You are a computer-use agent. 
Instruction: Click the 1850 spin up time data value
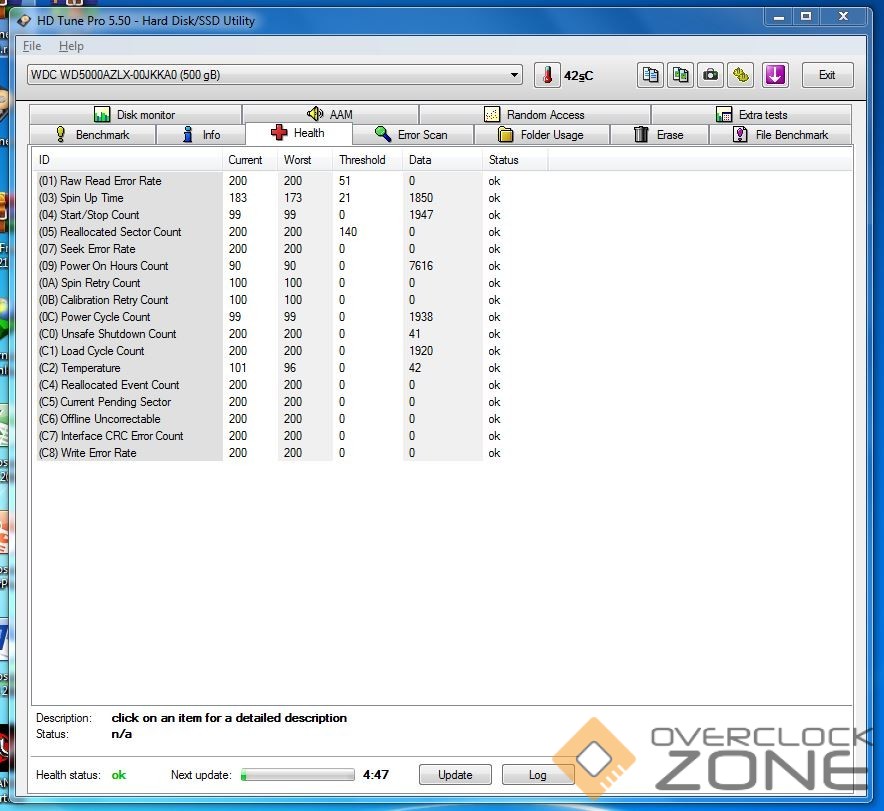(x=421, y=198)
